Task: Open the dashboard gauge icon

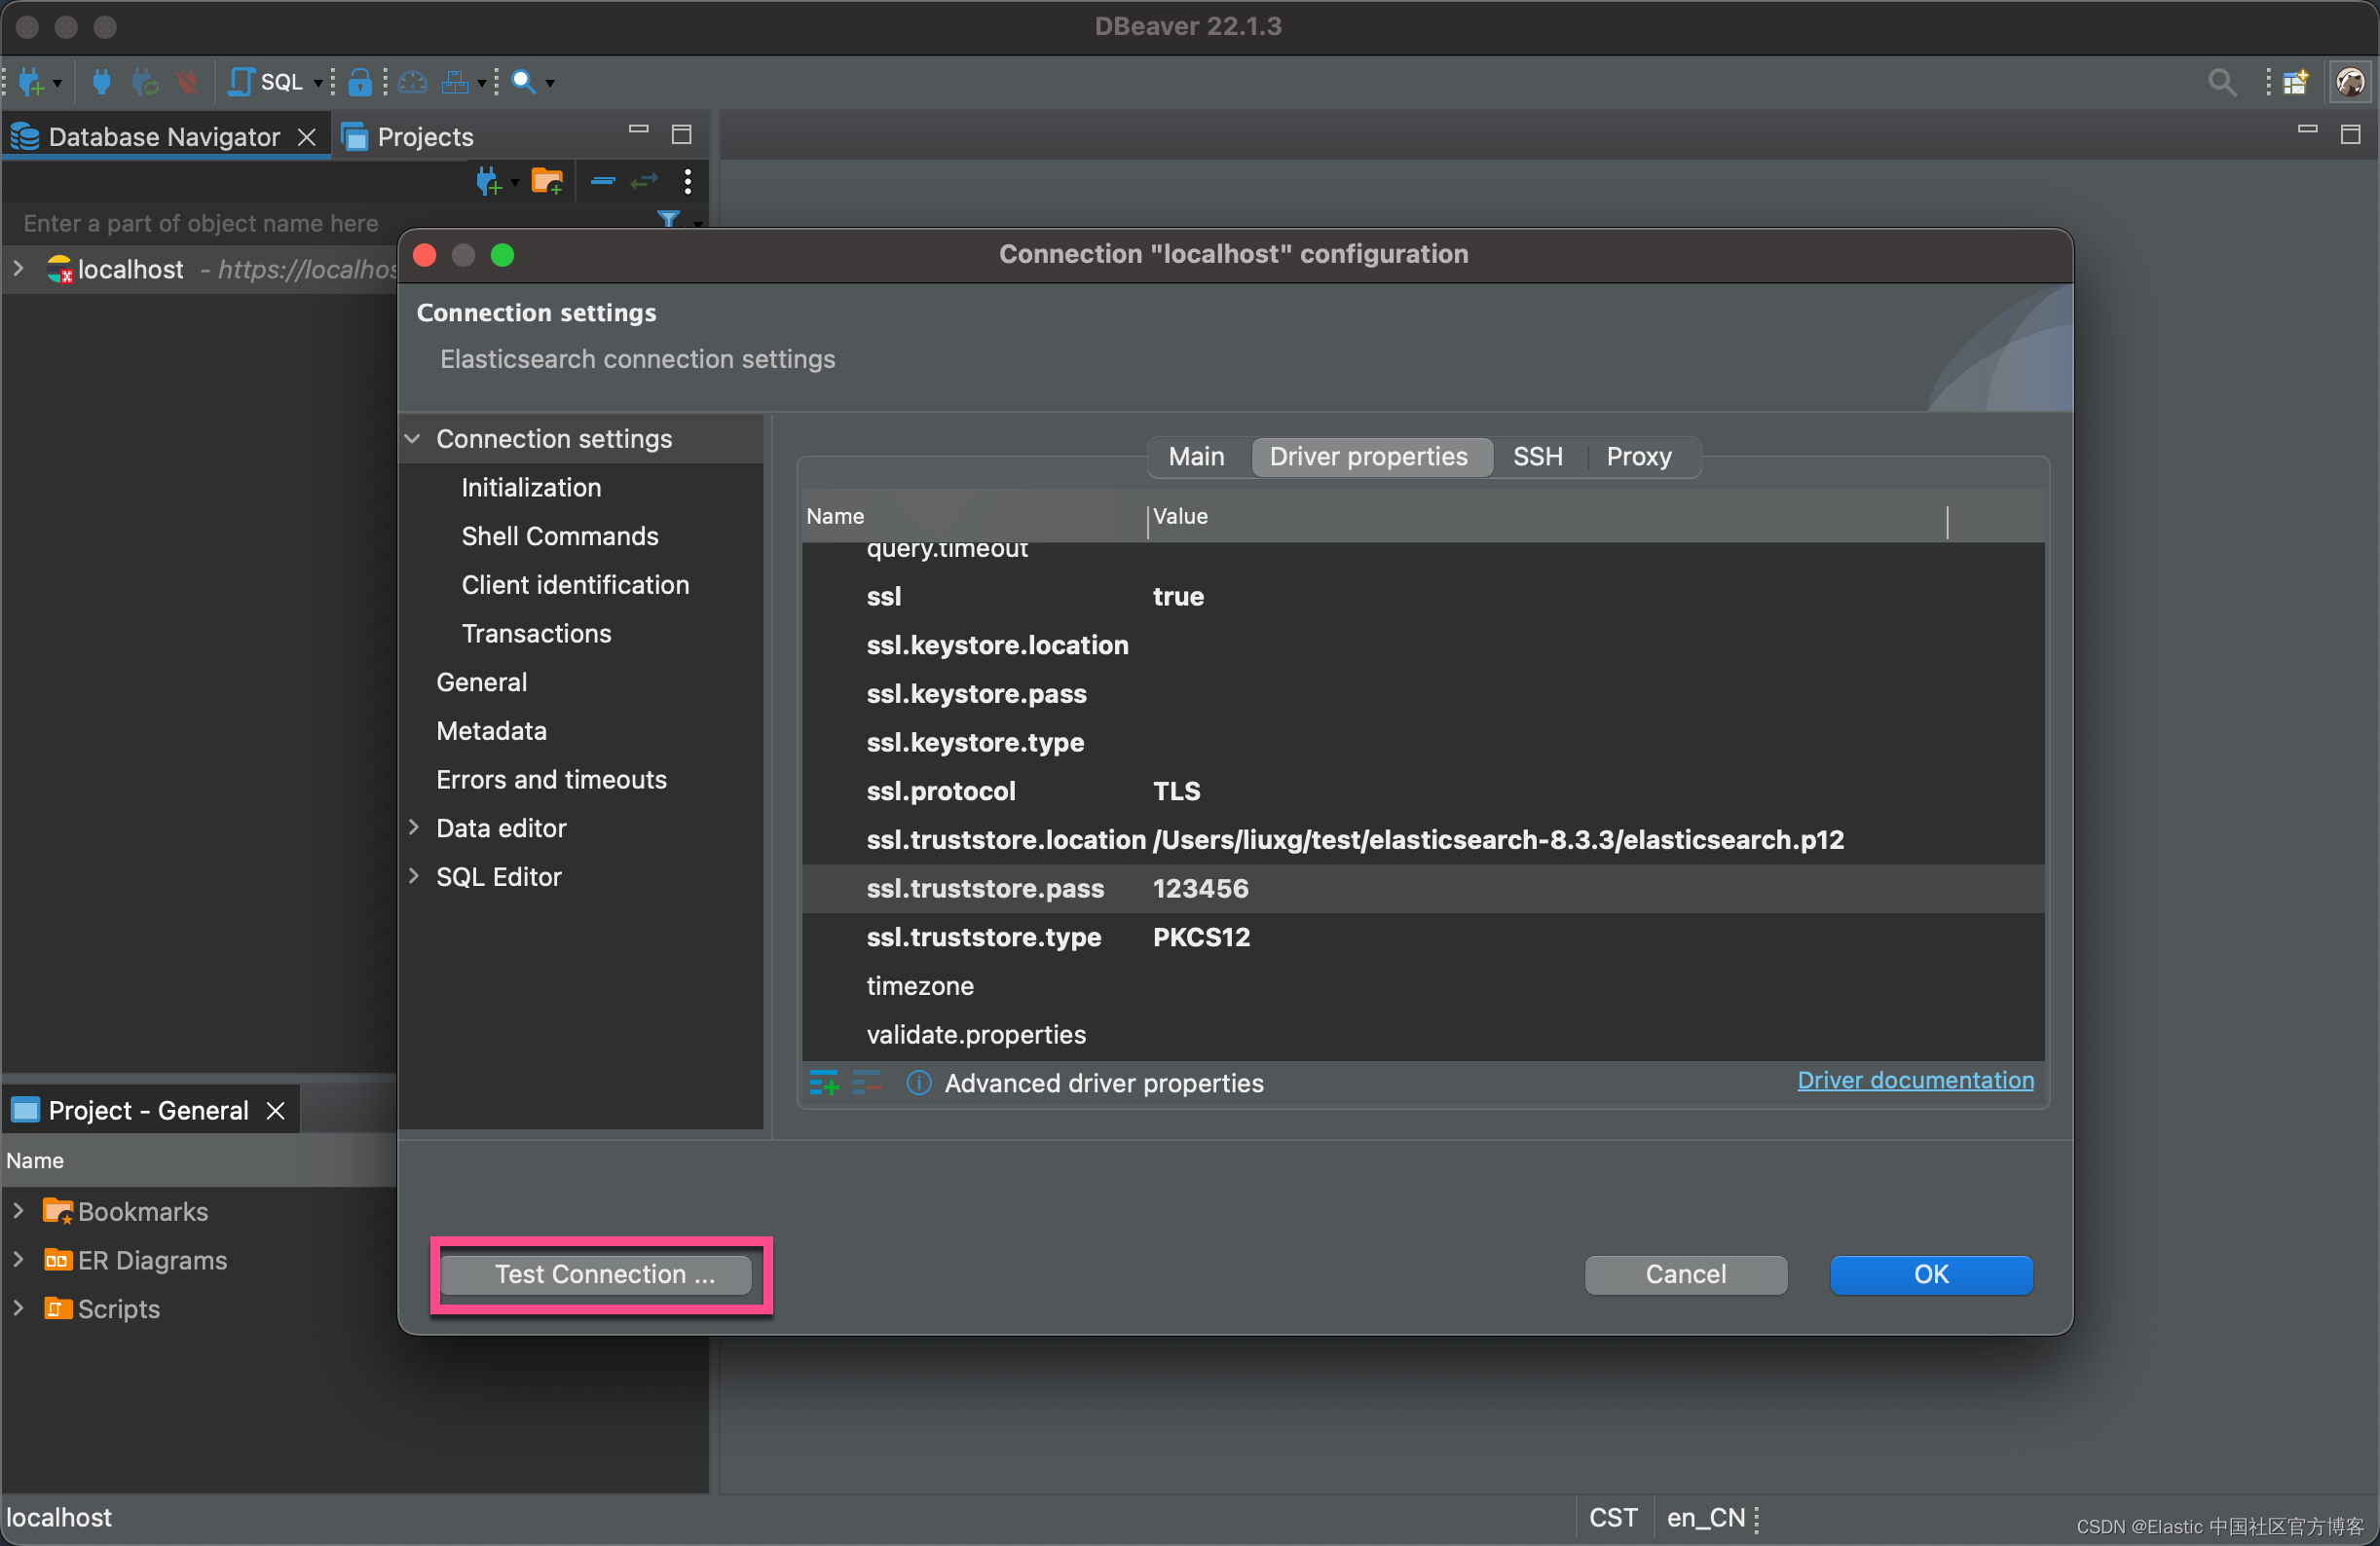Action: click(x=413, y=81)
